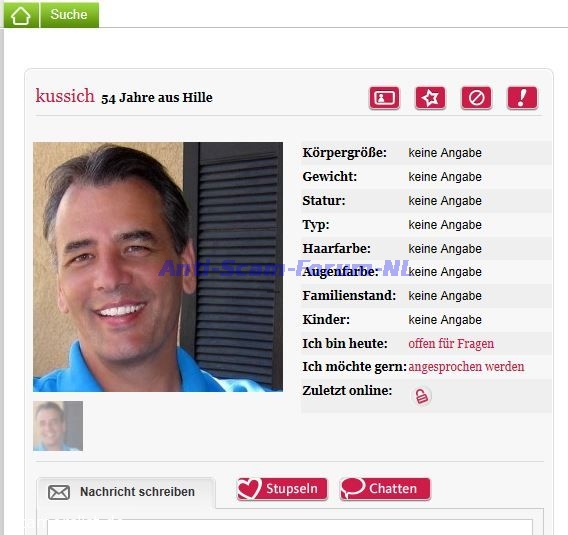Screen dimensions: 568x535
Task: Click the Stupseln button
Action: pos(282,489)
